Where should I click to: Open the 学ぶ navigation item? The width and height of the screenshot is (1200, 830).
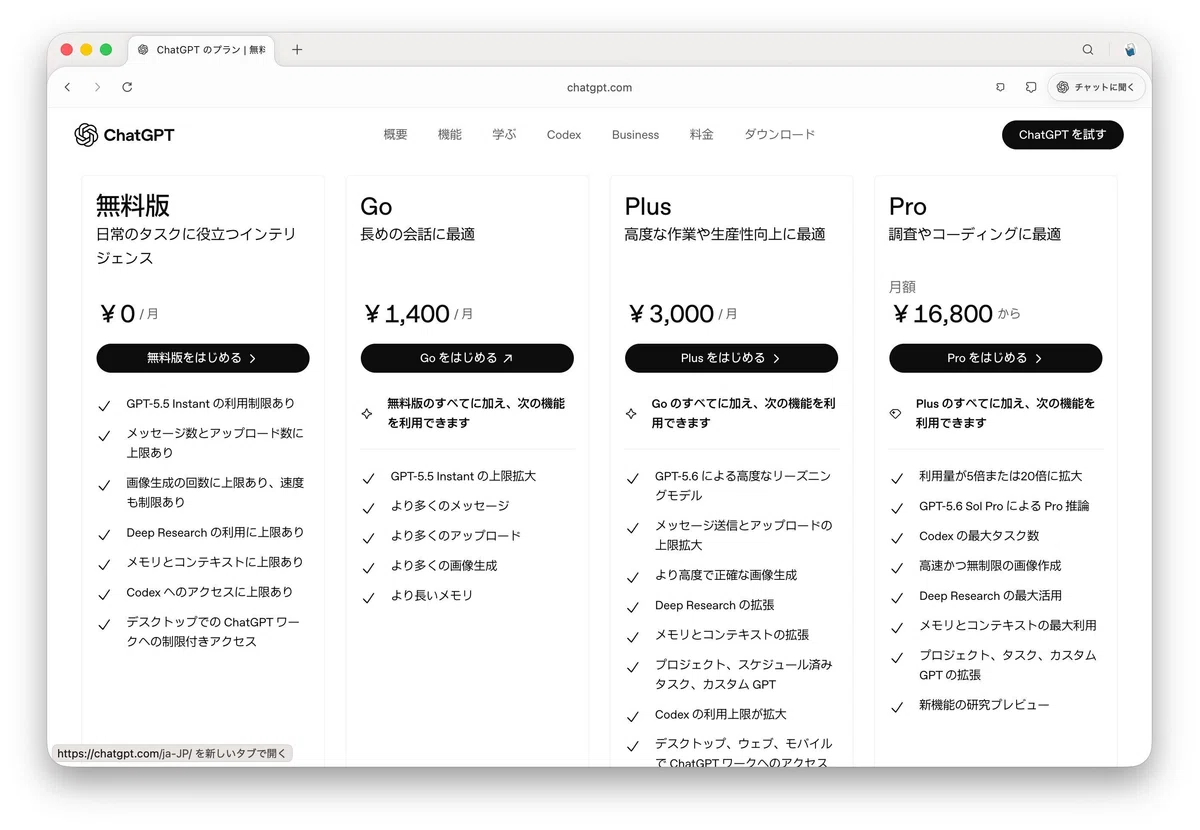(504, 135)
